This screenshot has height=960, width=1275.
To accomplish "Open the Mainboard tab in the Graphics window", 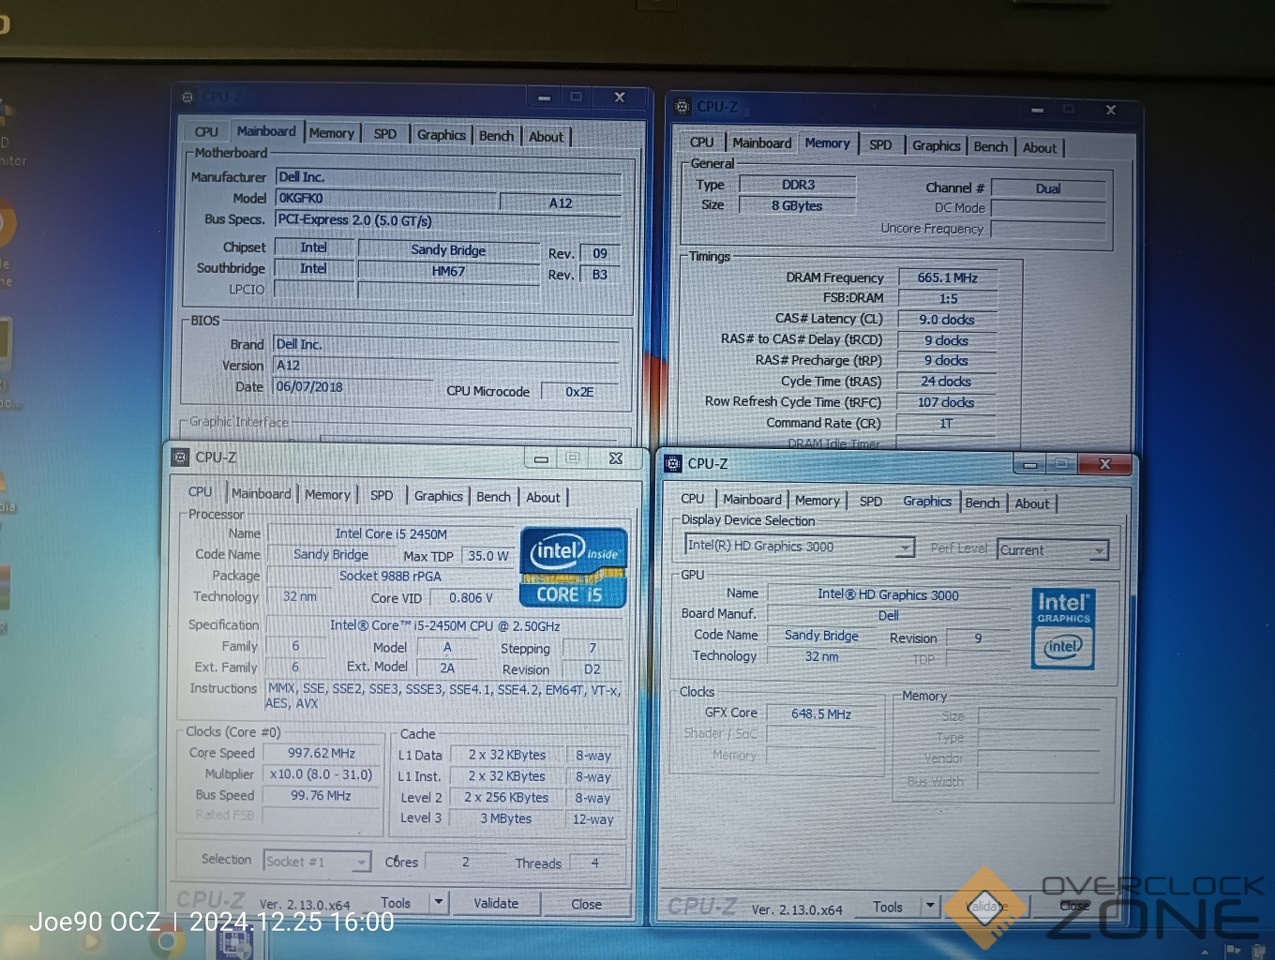I will (752, 499).
